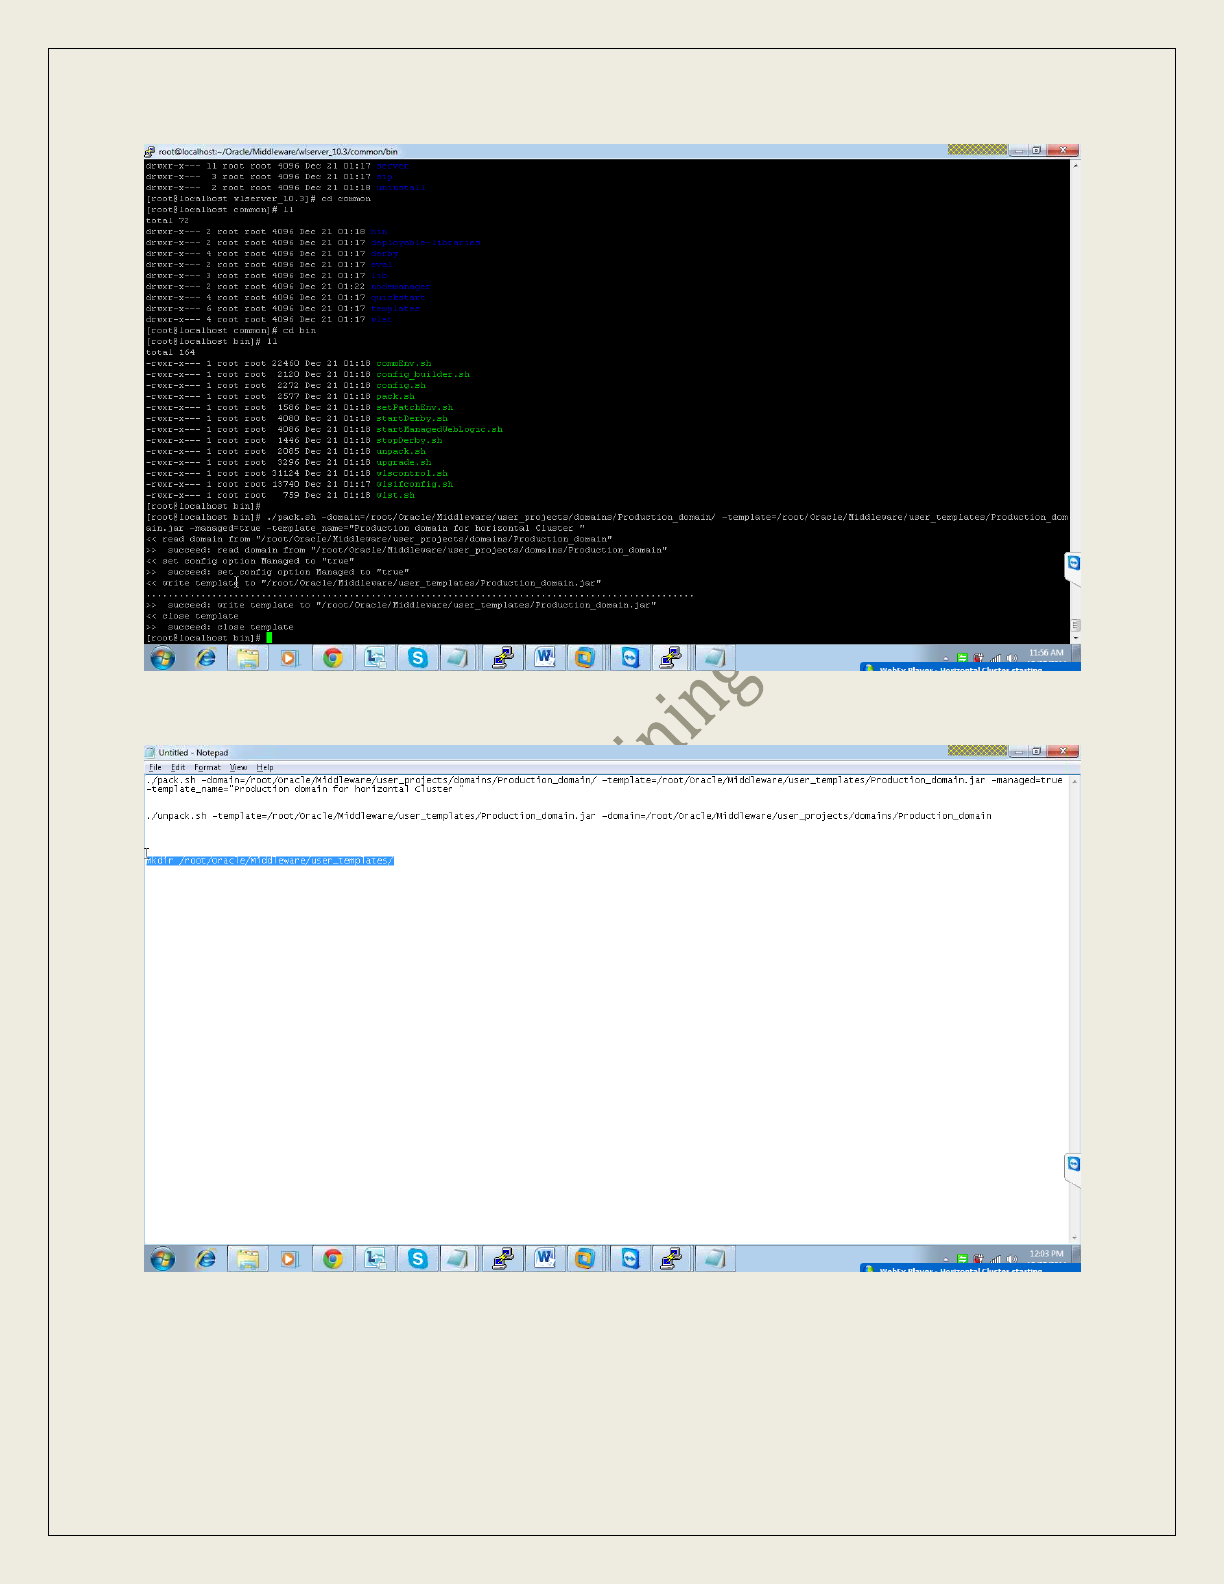Open Google Chrome on the 11:56 AM taskbar
The image size is (1224, 1584).
pyautogui.click(x=333, y=657)
